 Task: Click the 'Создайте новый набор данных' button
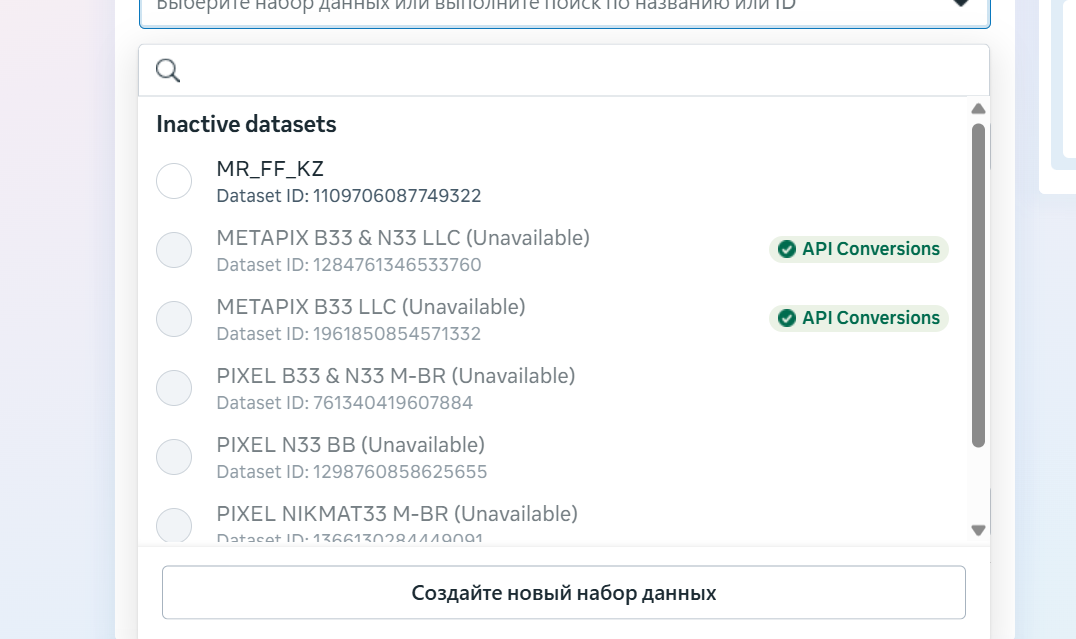(563, 593)
